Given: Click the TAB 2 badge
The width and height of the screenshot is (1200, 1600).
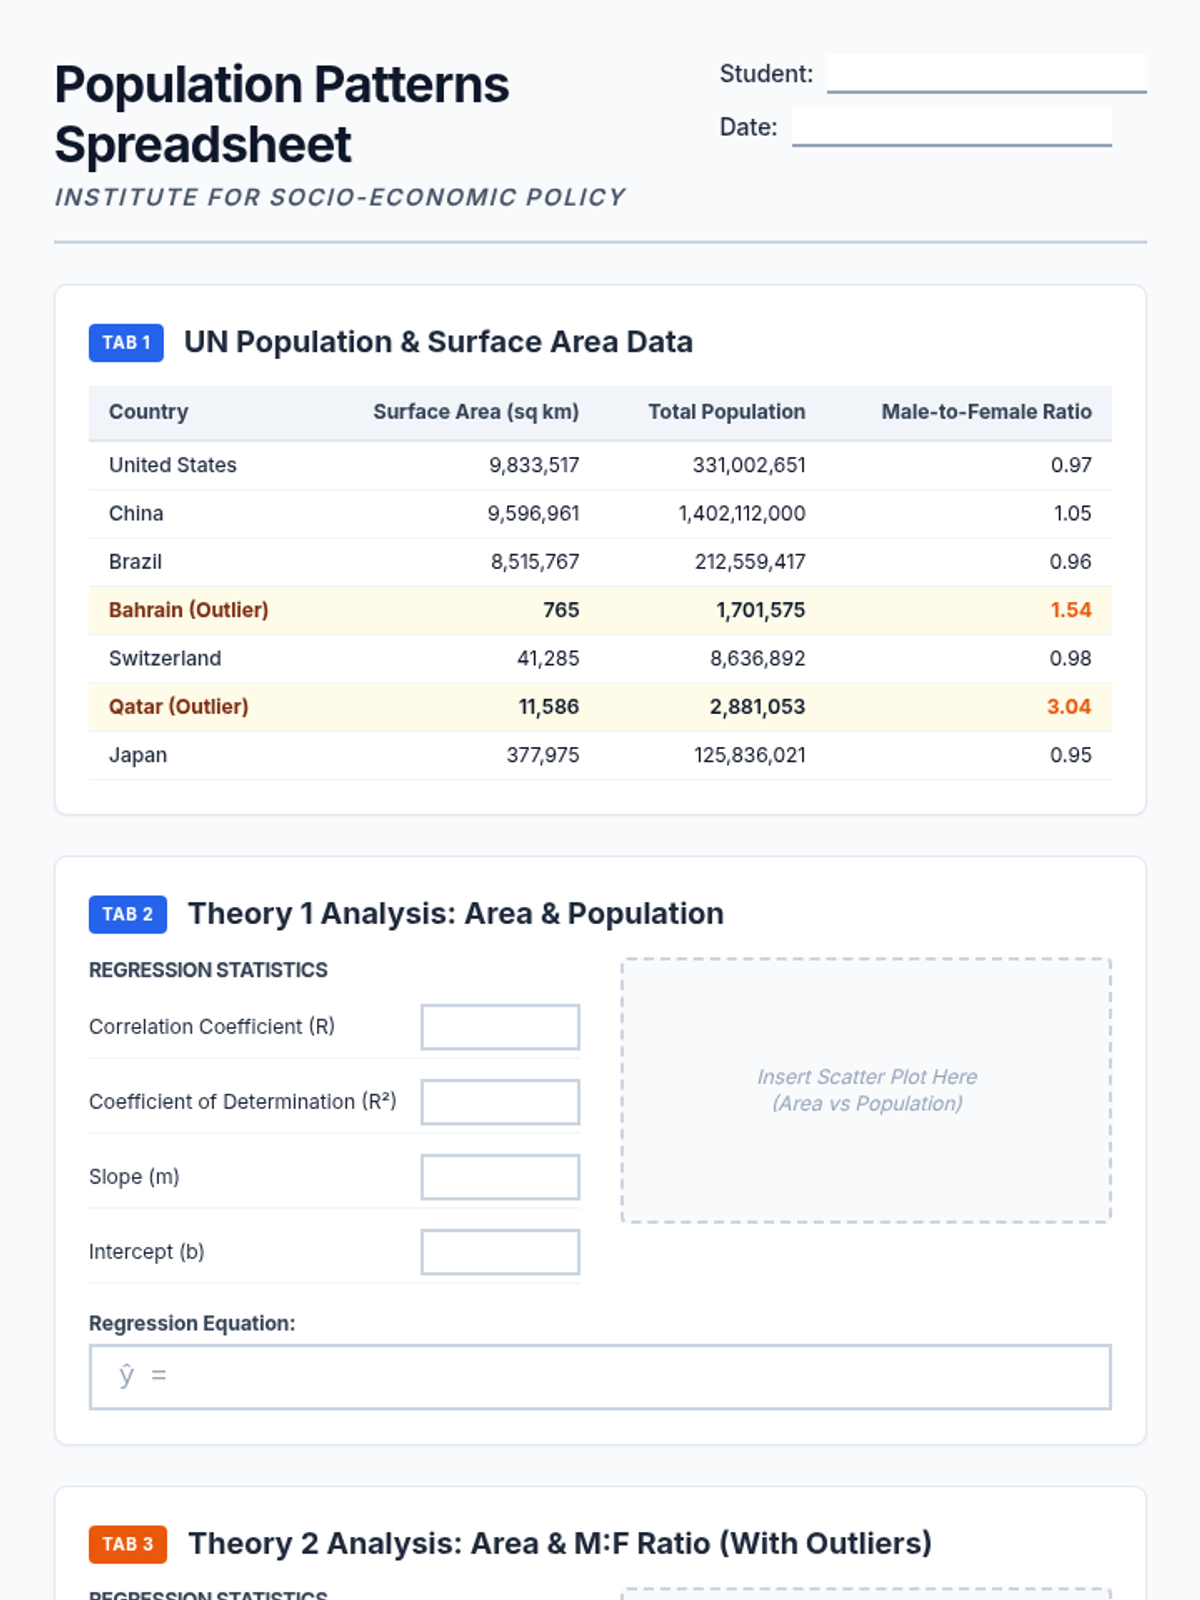Looking at the screenshot, I should click(127, 914).
